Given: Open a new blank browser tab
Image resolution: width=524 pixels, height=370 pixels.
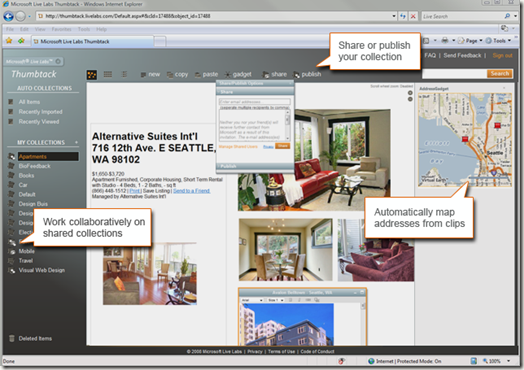Looking at the screenshot, I should click(x=160, y=41).
